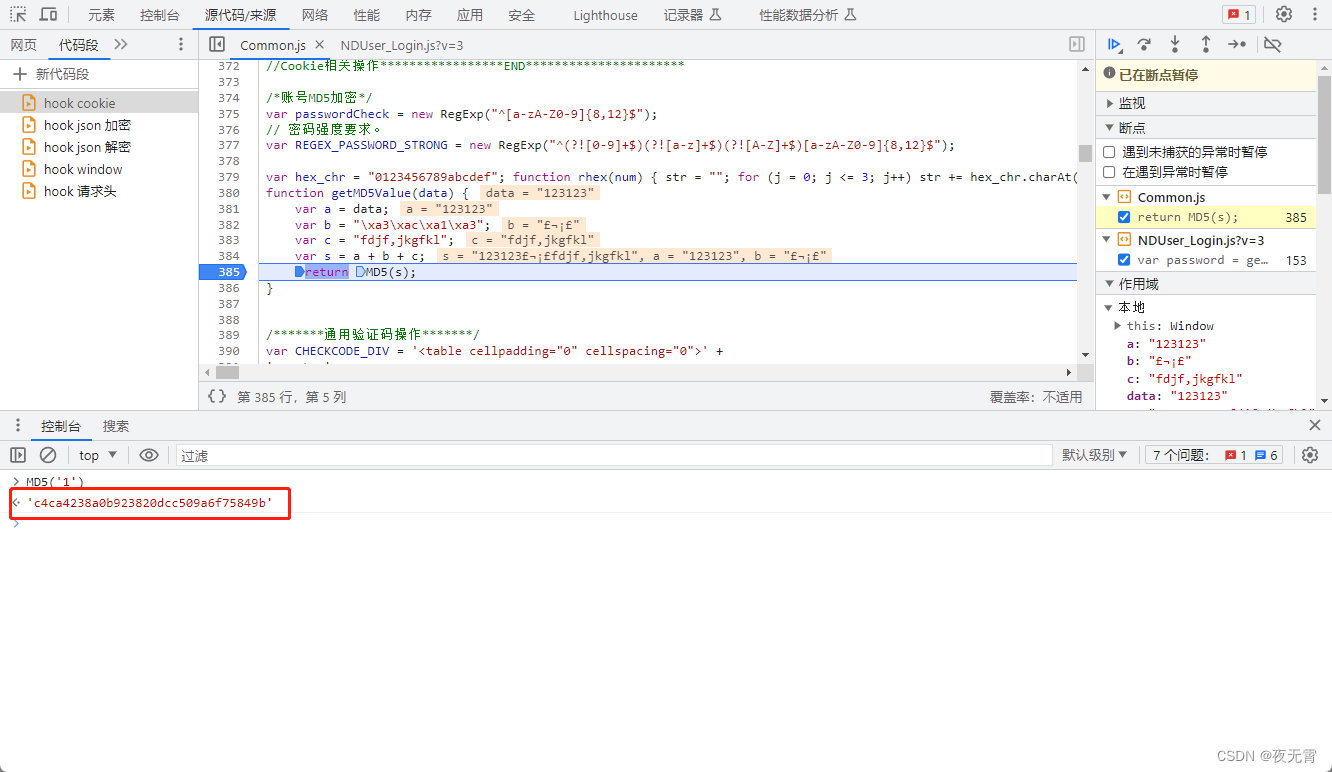Open the DevTools three-dot customize menu
Viewport: 1332px width, 772px height.
1313,14
